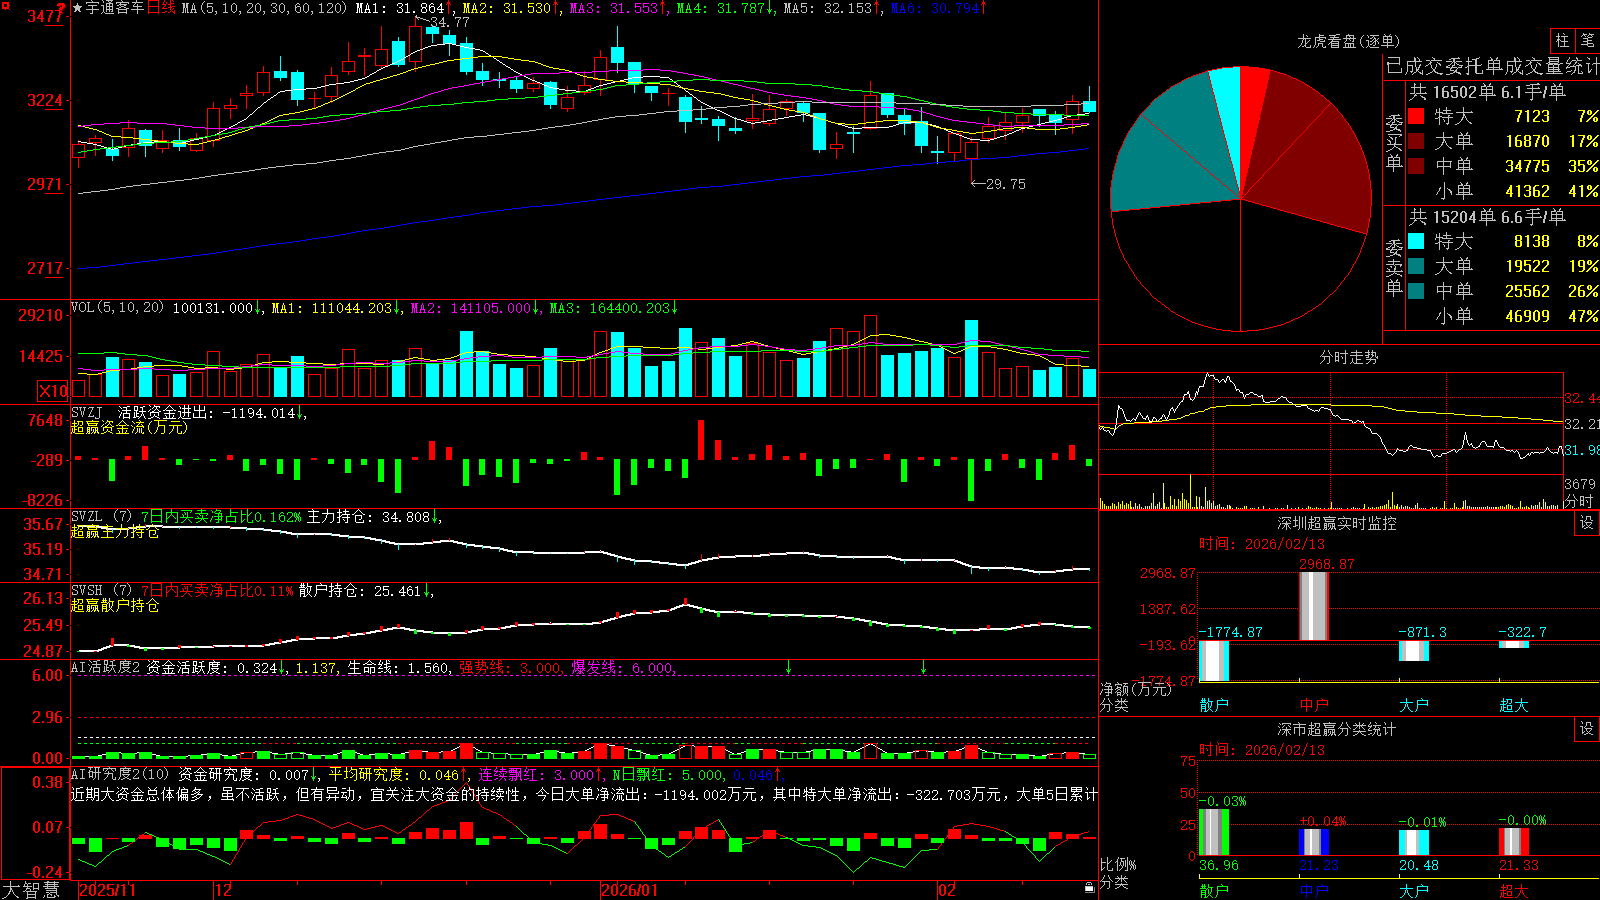Switch the Dragon-Tiger panel to 柱 bar view
This screenshot has width=1600, height=900.
[x=1562, y=40]
